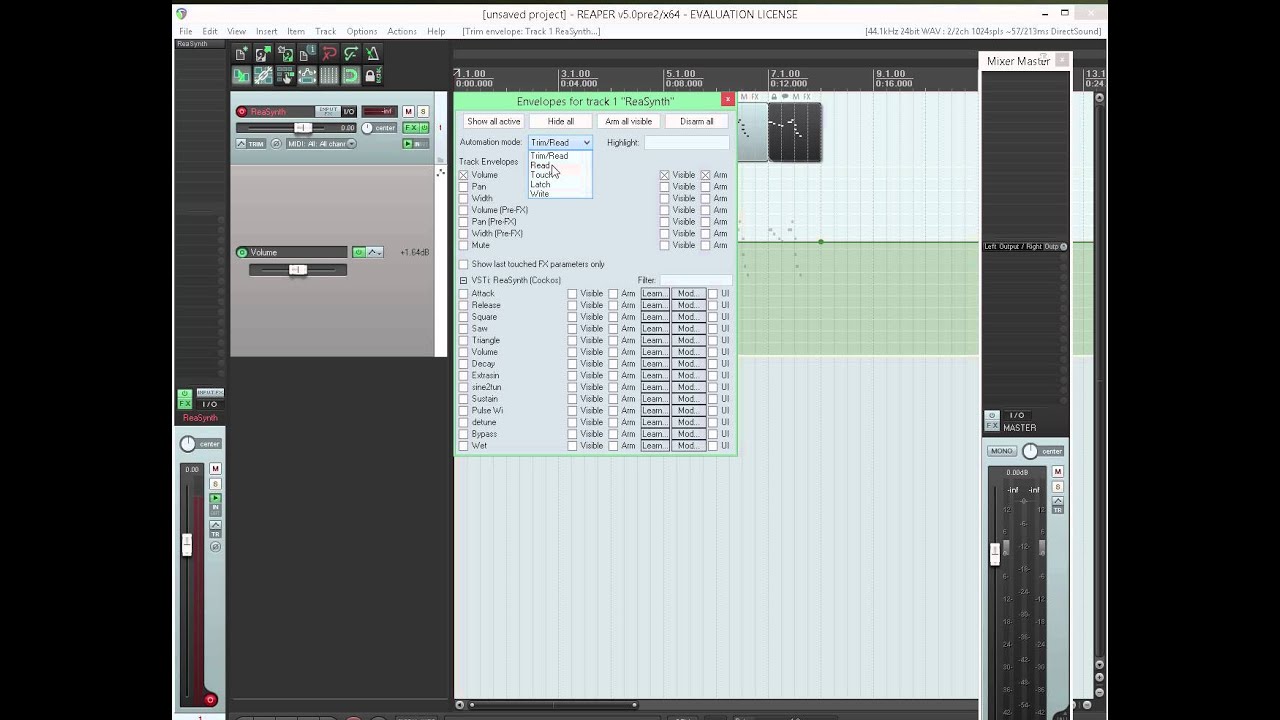Click the Volume envelope arm icon
The width and height of the screenshot is (1280, 720).
coord(242,252)
